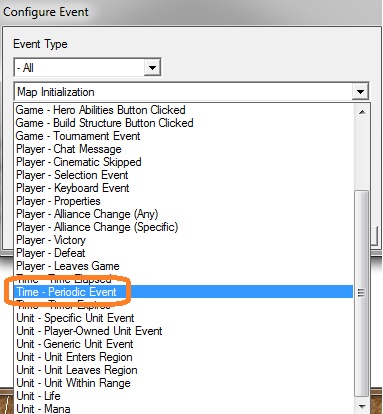
Task: Click the scrollbar thumb grip in event list
Action: pyautogui.click(x=362, y=293)
